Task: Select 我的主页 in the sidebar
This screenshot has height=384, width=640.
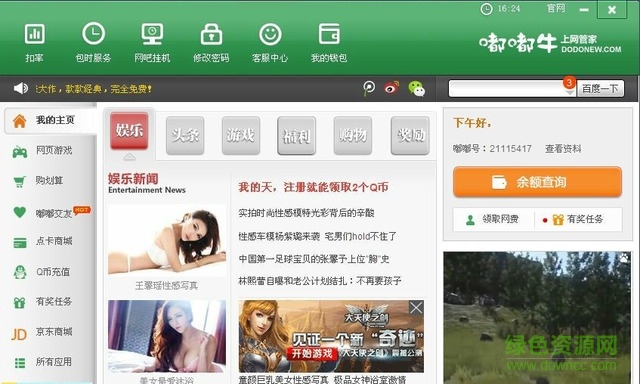Action: (50, 121)
